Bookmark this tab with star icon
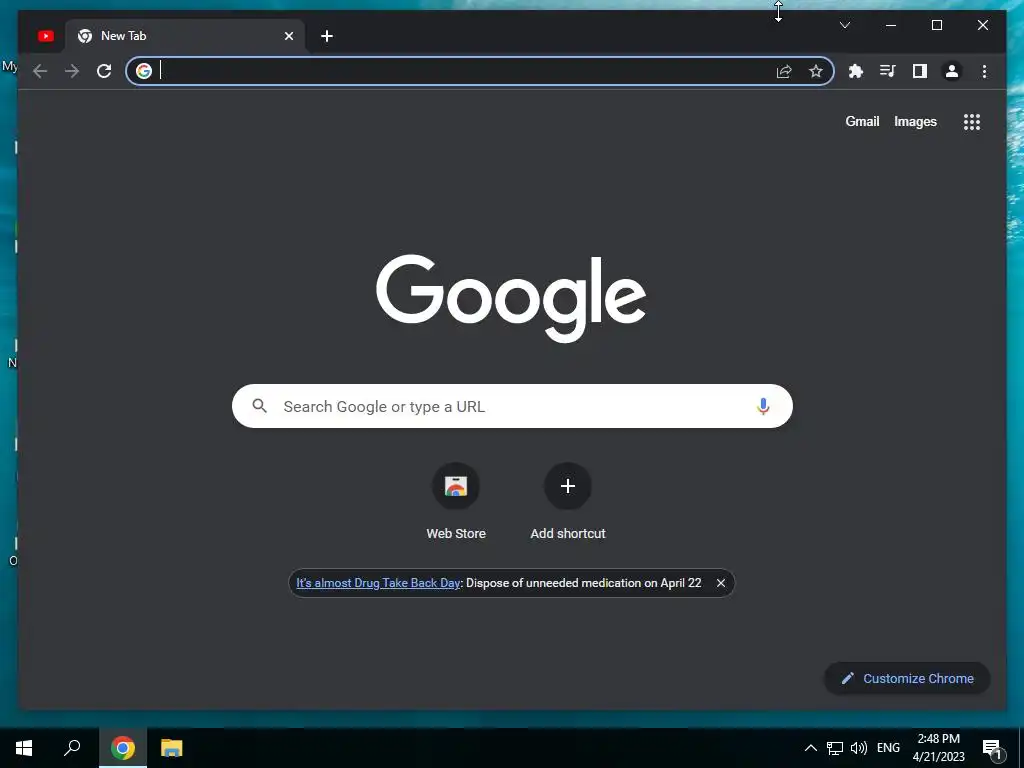Screen dimensions: 1024x768 pyautogui.click(x=816, y=71)
